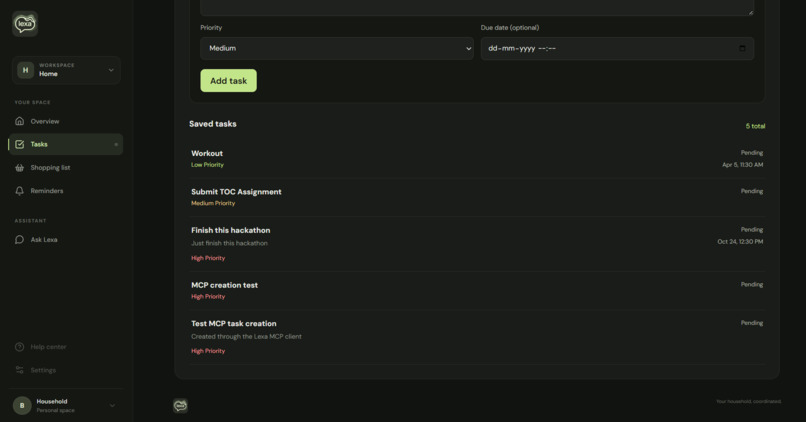Click Medium Priority label under Submit TOC Assignment
Viewport: 806px width, 422px height.
213,204
